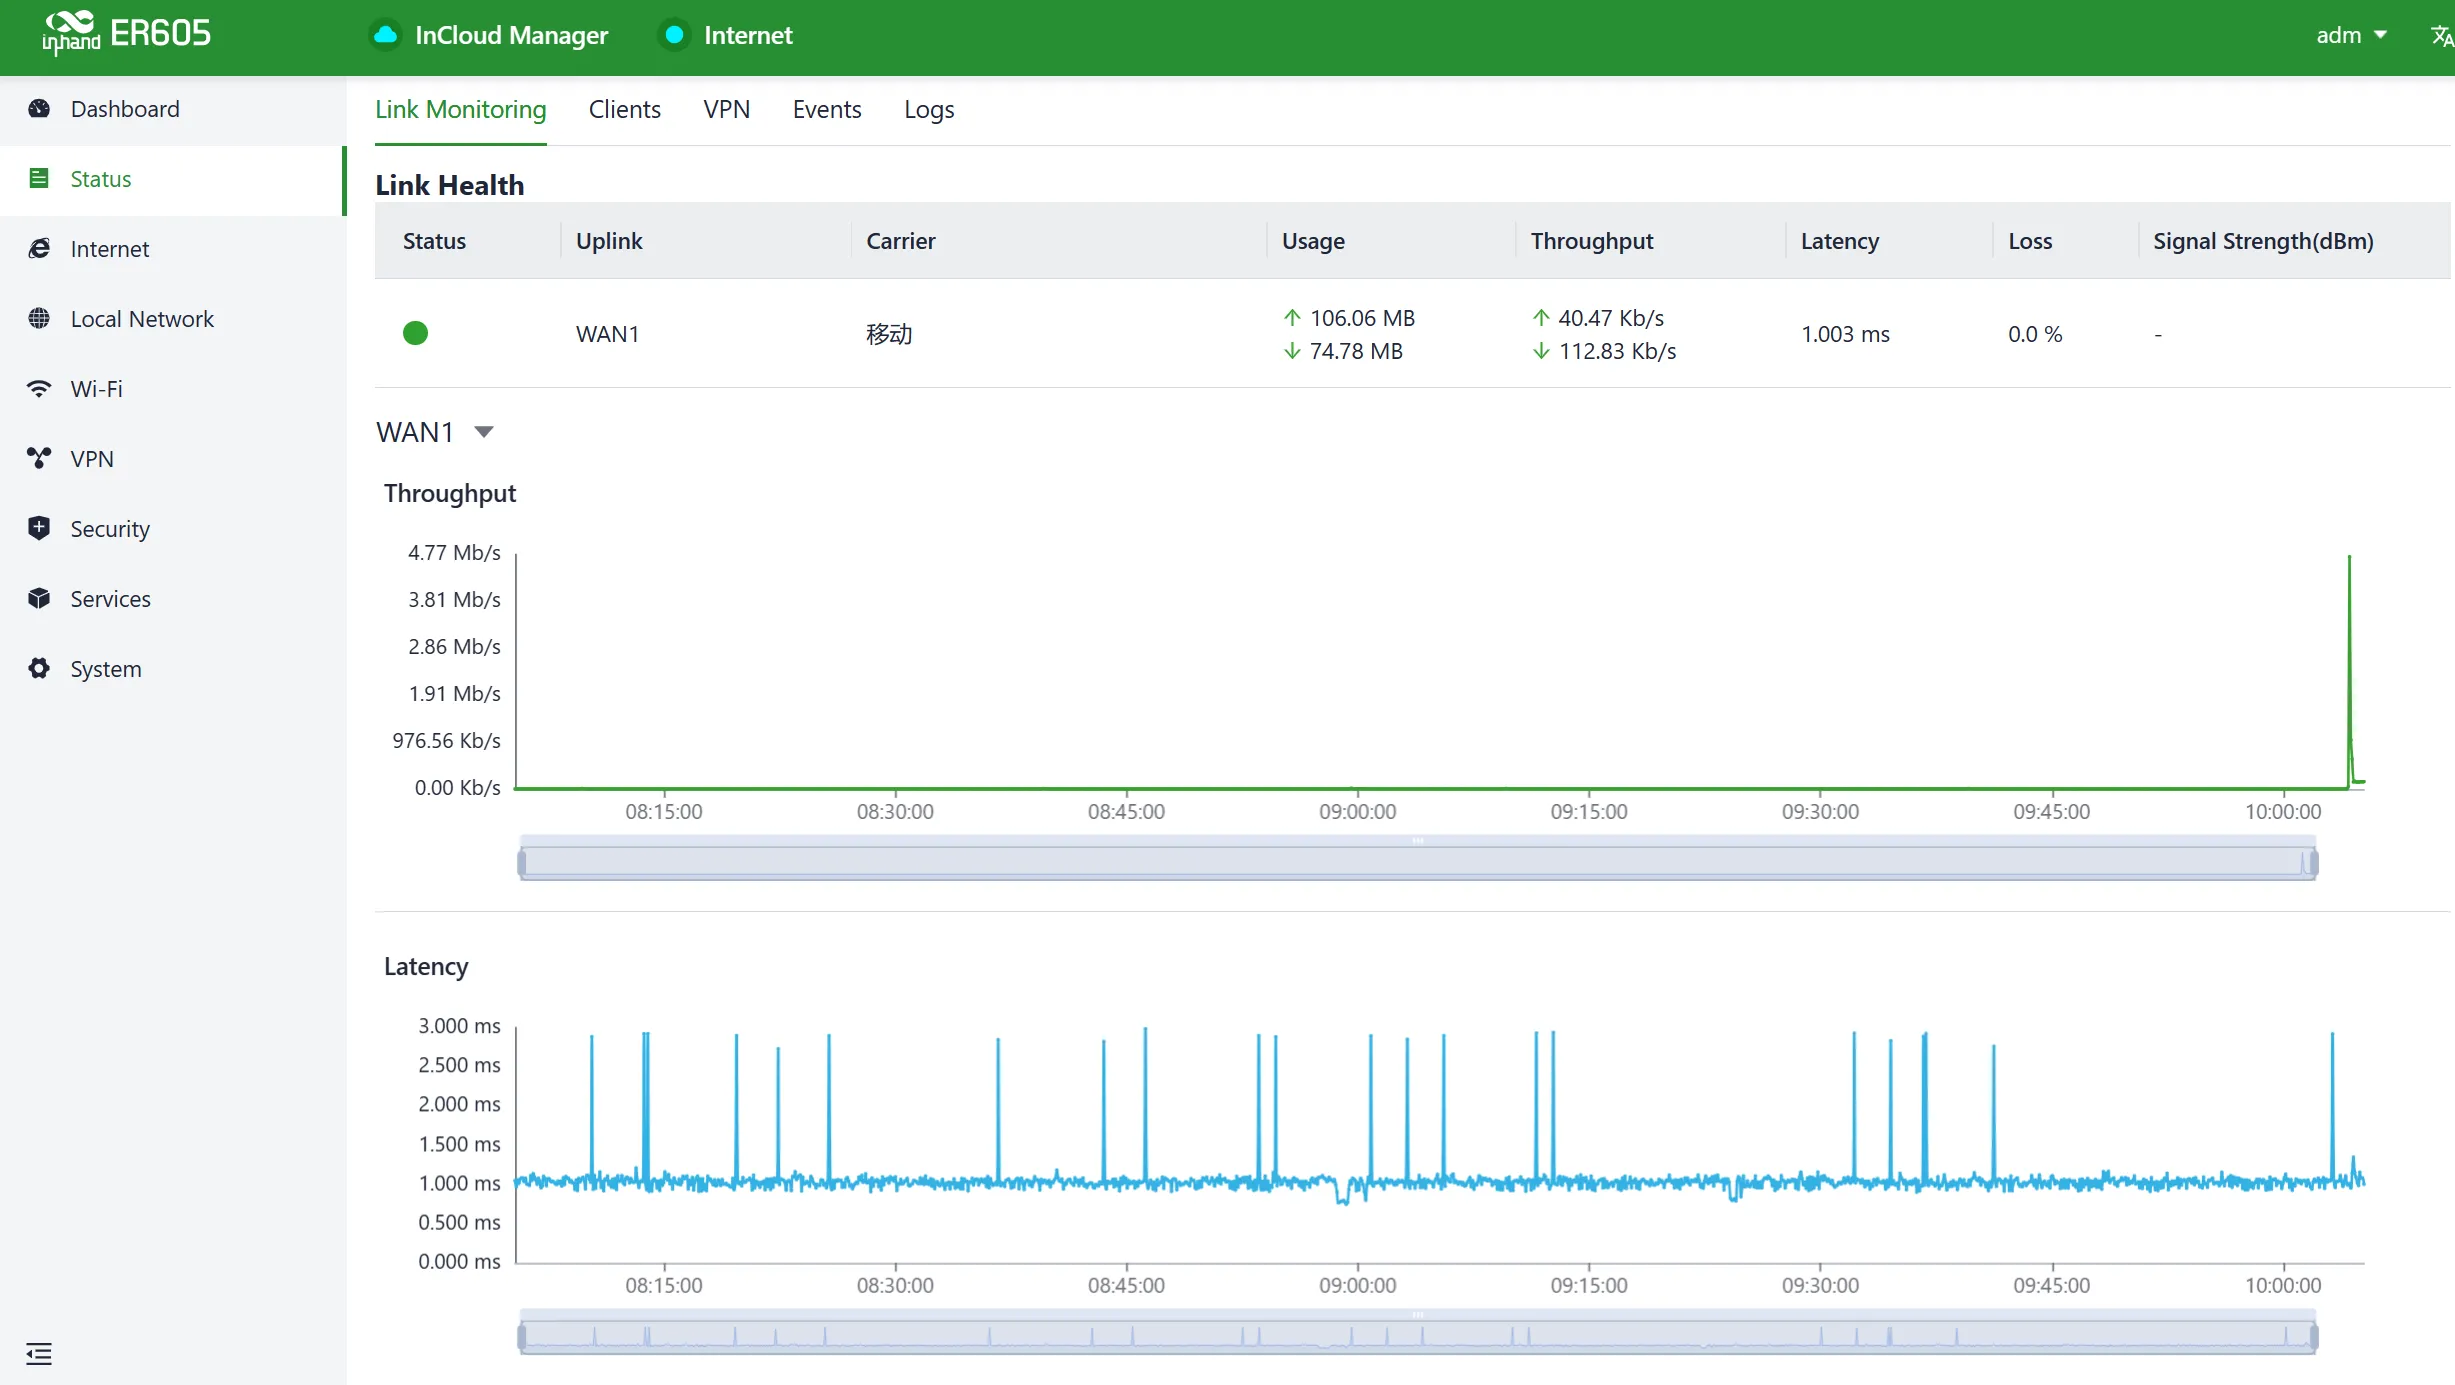Viewport: 2455px width, 1385px height.
Task: Click the Link Health heading
Action: click(x=449, y=185)
